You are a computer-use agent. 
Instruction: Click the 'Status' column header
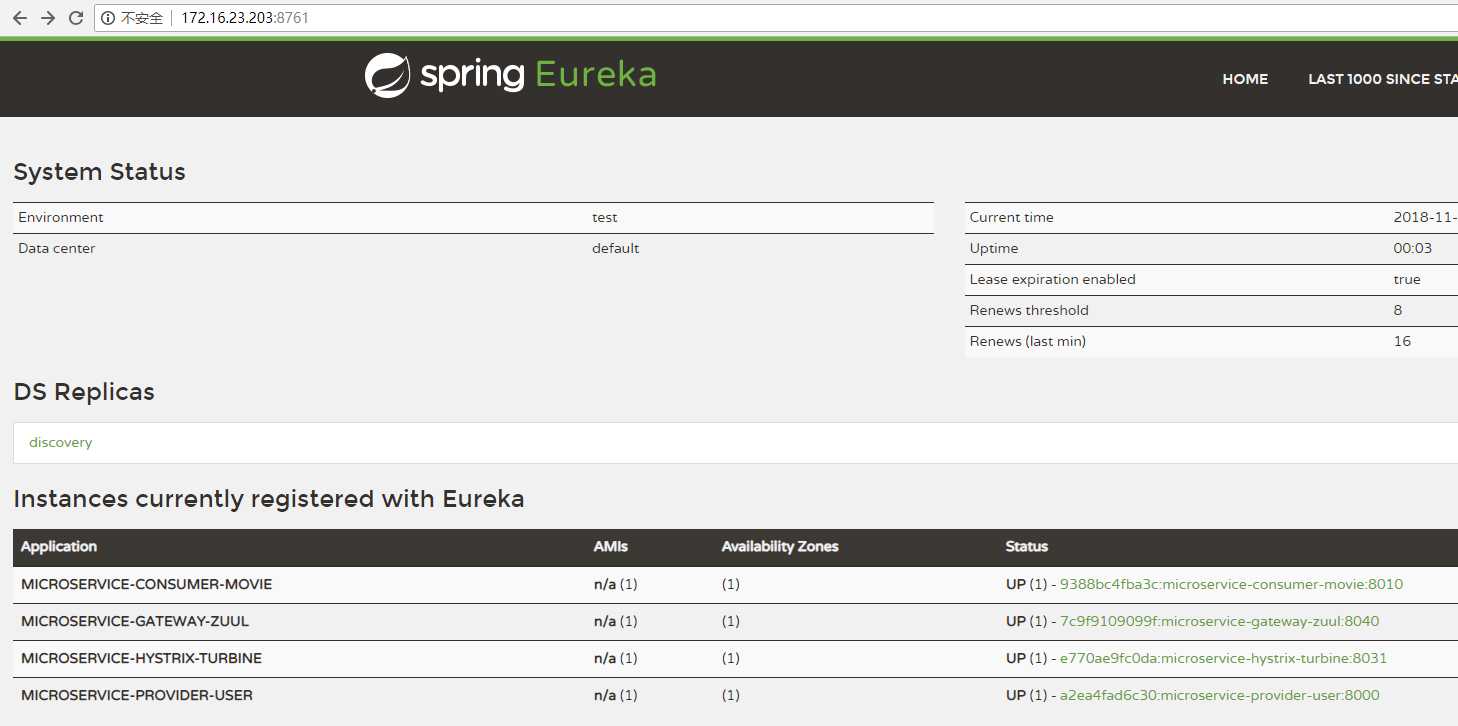(x=1027, y=546)
